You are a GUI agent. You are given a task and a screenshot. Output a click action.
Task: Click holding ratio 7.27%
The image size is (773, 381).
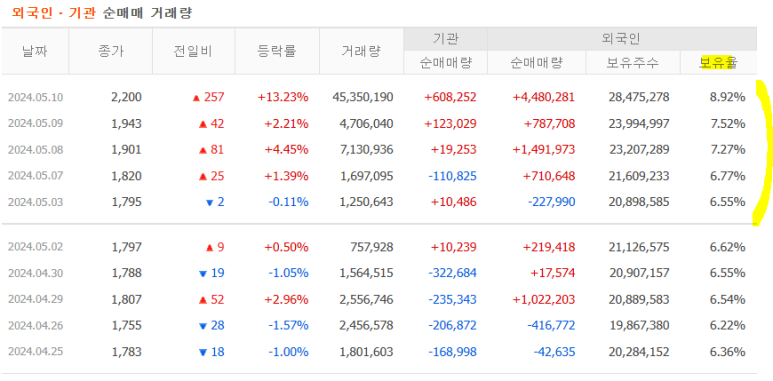pyautogui.click(x=727, y=150)
